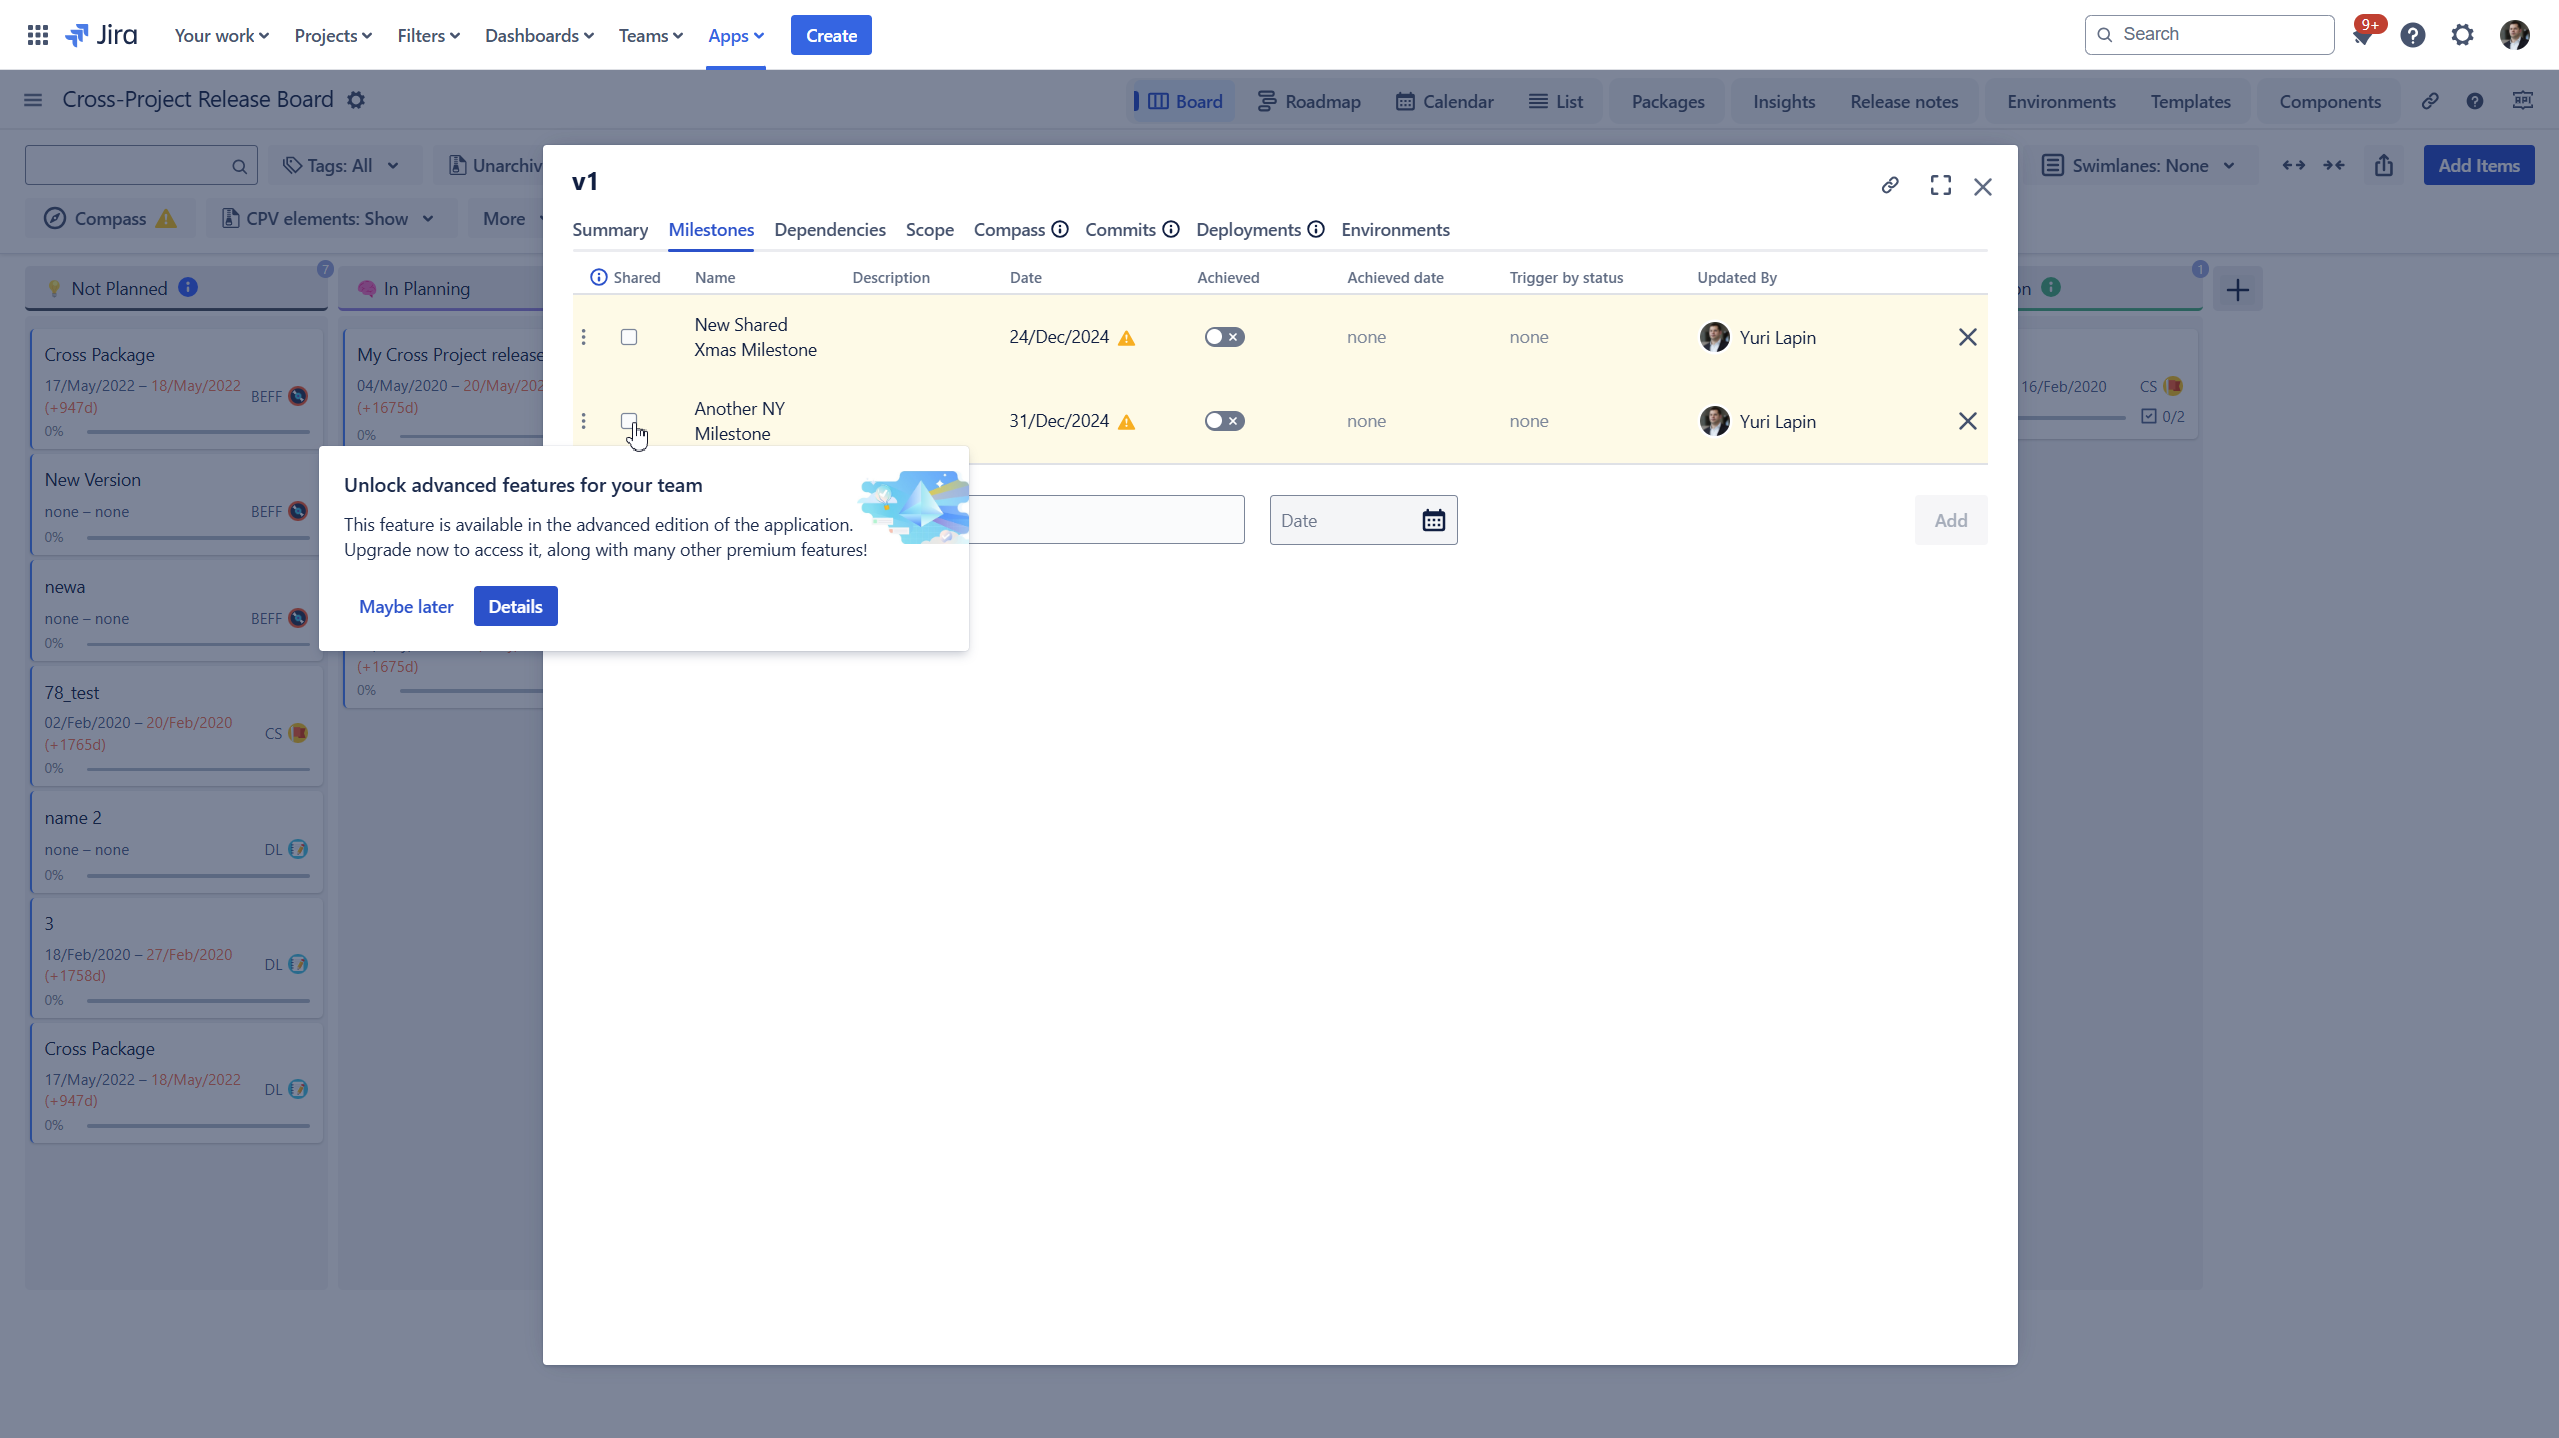The height and width of the screenshot is (1438, 2559).
Task: Open the Tags: All dropdown
Action: click(x=343, y=165)
